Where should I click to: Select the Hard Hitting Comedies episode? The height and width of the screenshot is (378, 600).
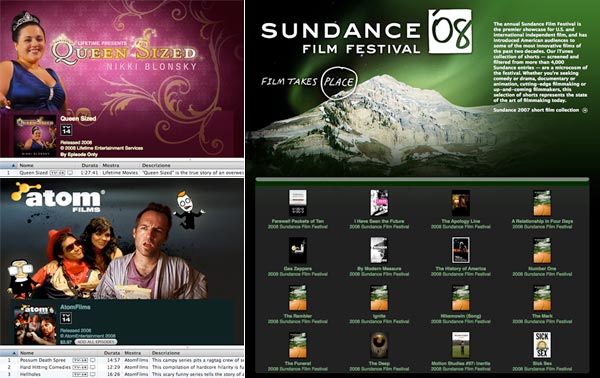[x=122, y=367]
